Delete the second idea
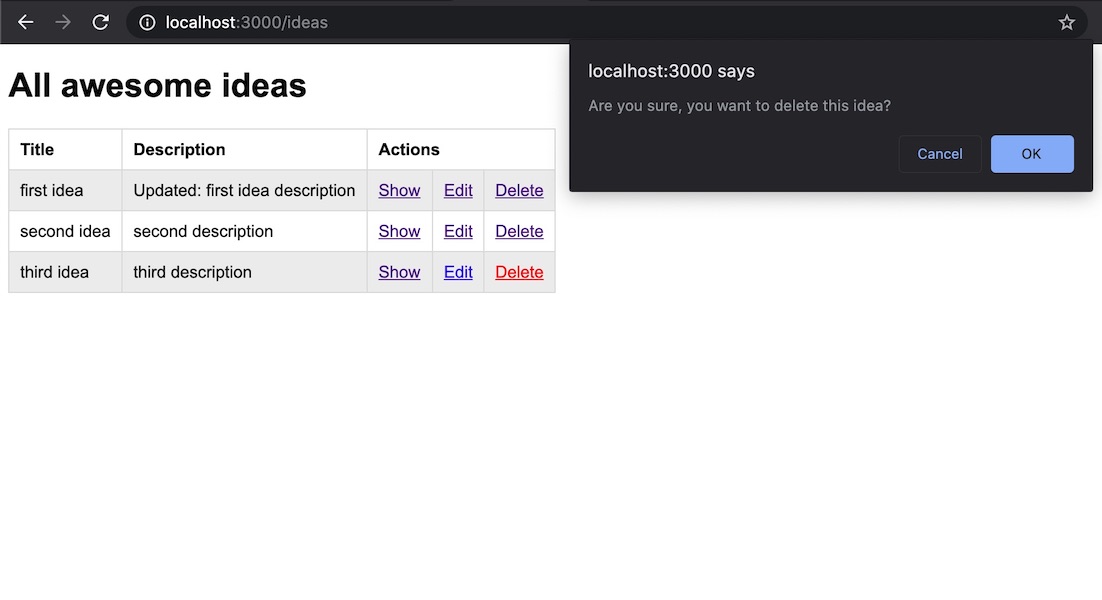The width and height of the screenshot is (1102, 600). (x=519, y=231)
